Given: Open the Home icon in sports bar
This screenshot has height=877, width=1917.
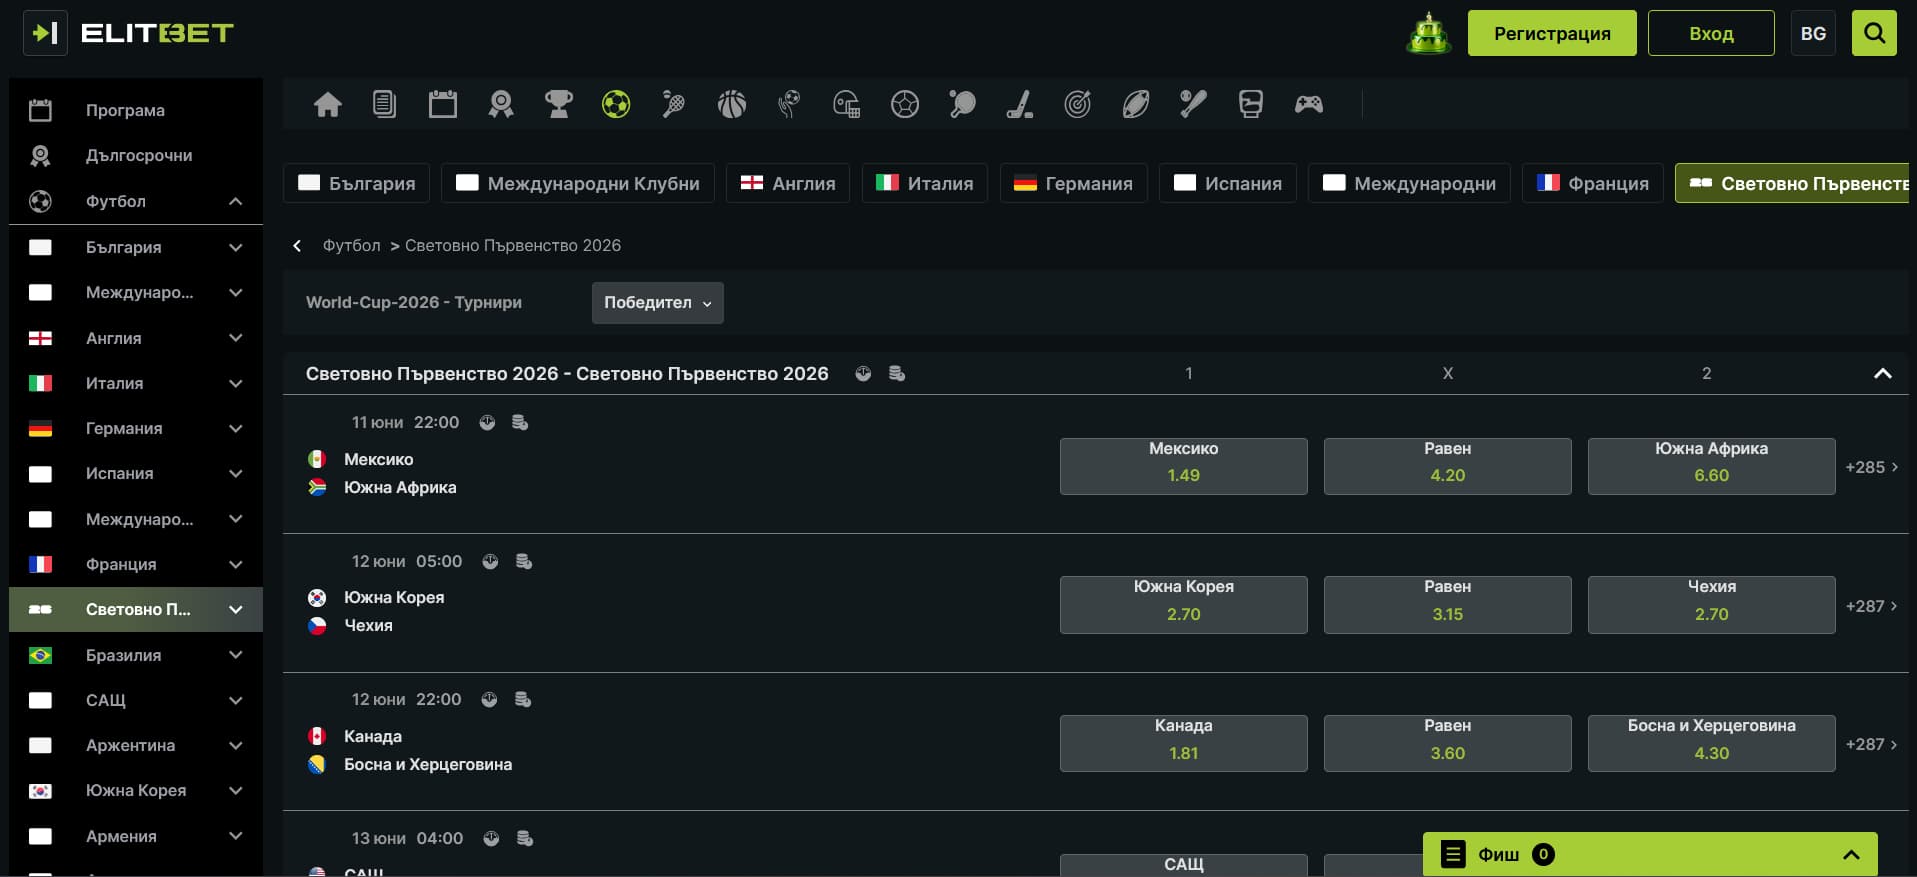Looking at the screenshot, I should pos(328,104).
